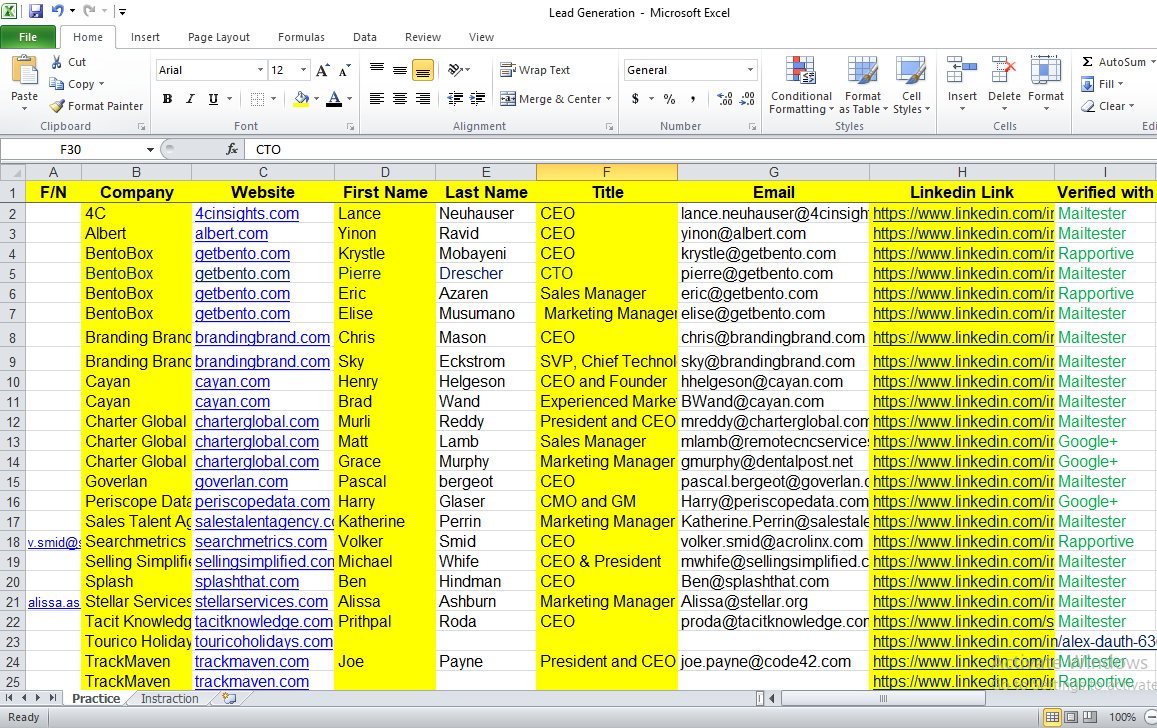Expand the Merge & Center dropdown arrow
The height and width of the screenshot is (728, 1157).
609,99
